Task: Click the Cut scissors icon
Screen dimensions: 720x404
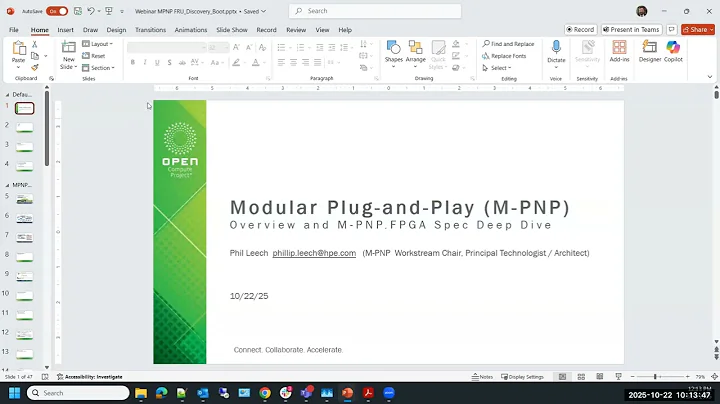Action: tap(34, 44)
